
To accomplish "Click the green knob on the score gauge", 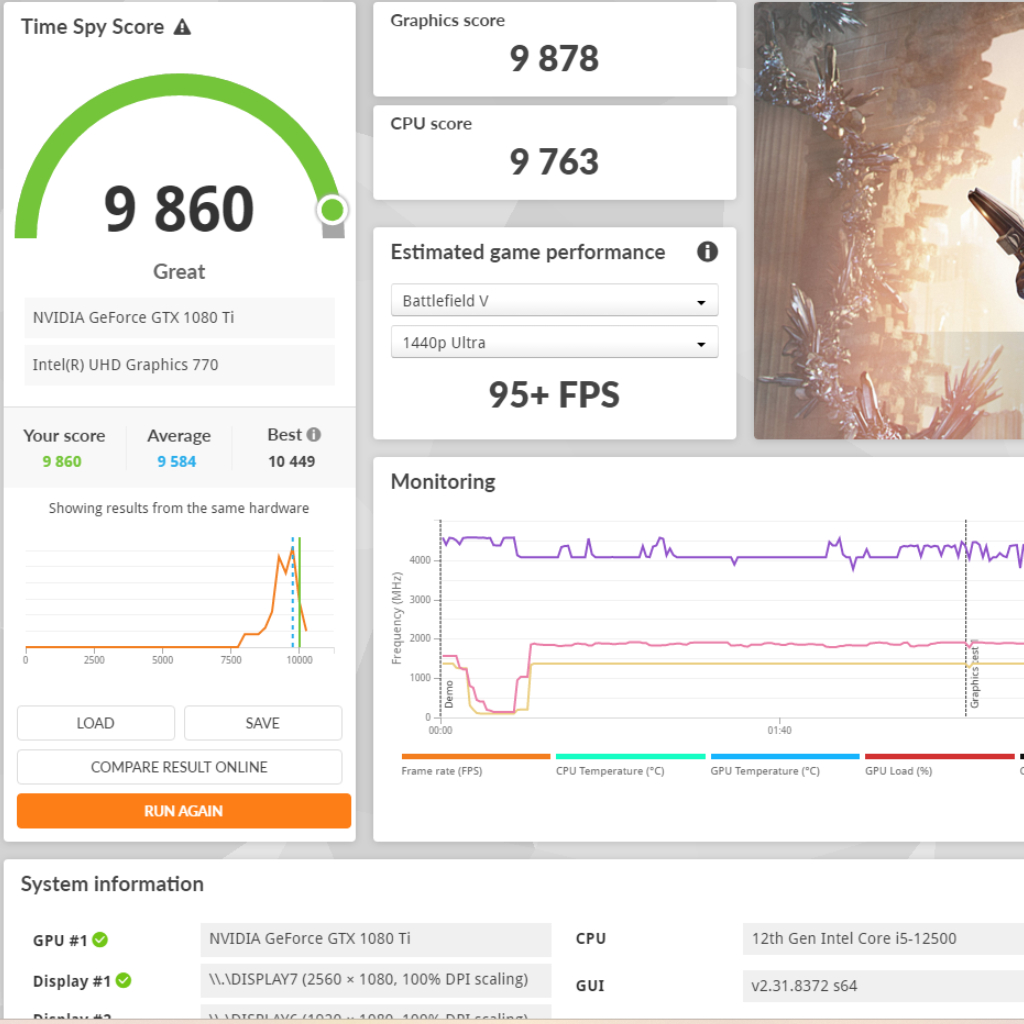I will [332, 210].
